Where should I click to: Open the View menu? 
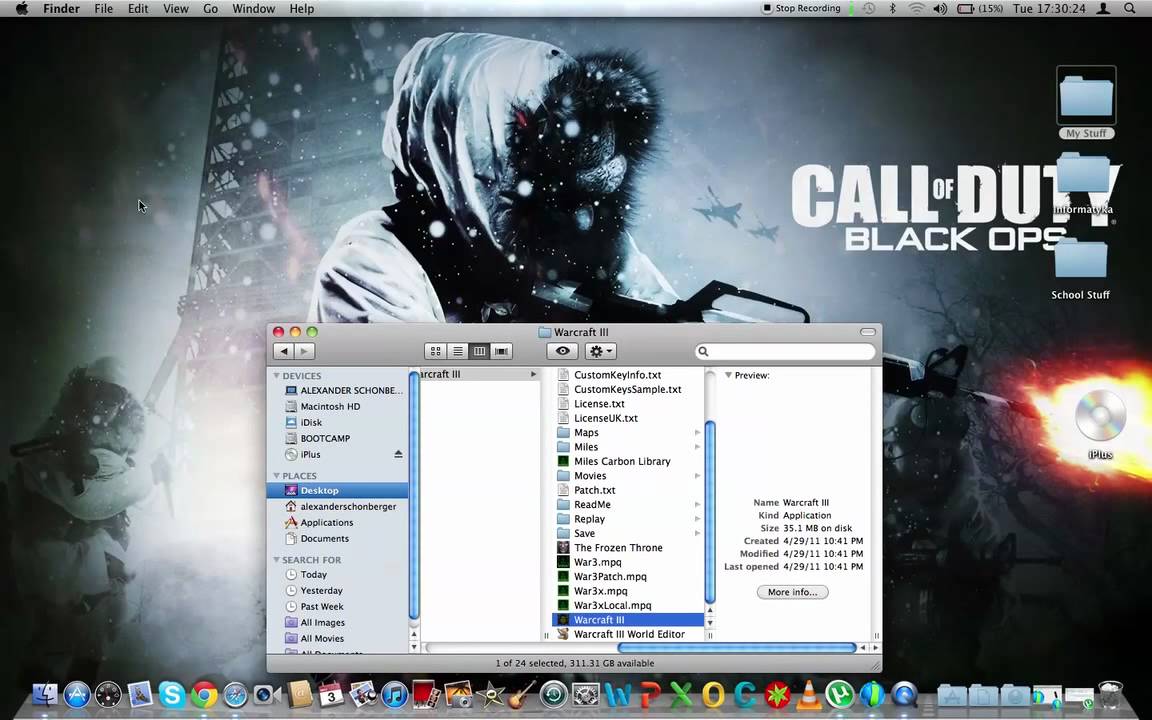click(x=176, y=9)
